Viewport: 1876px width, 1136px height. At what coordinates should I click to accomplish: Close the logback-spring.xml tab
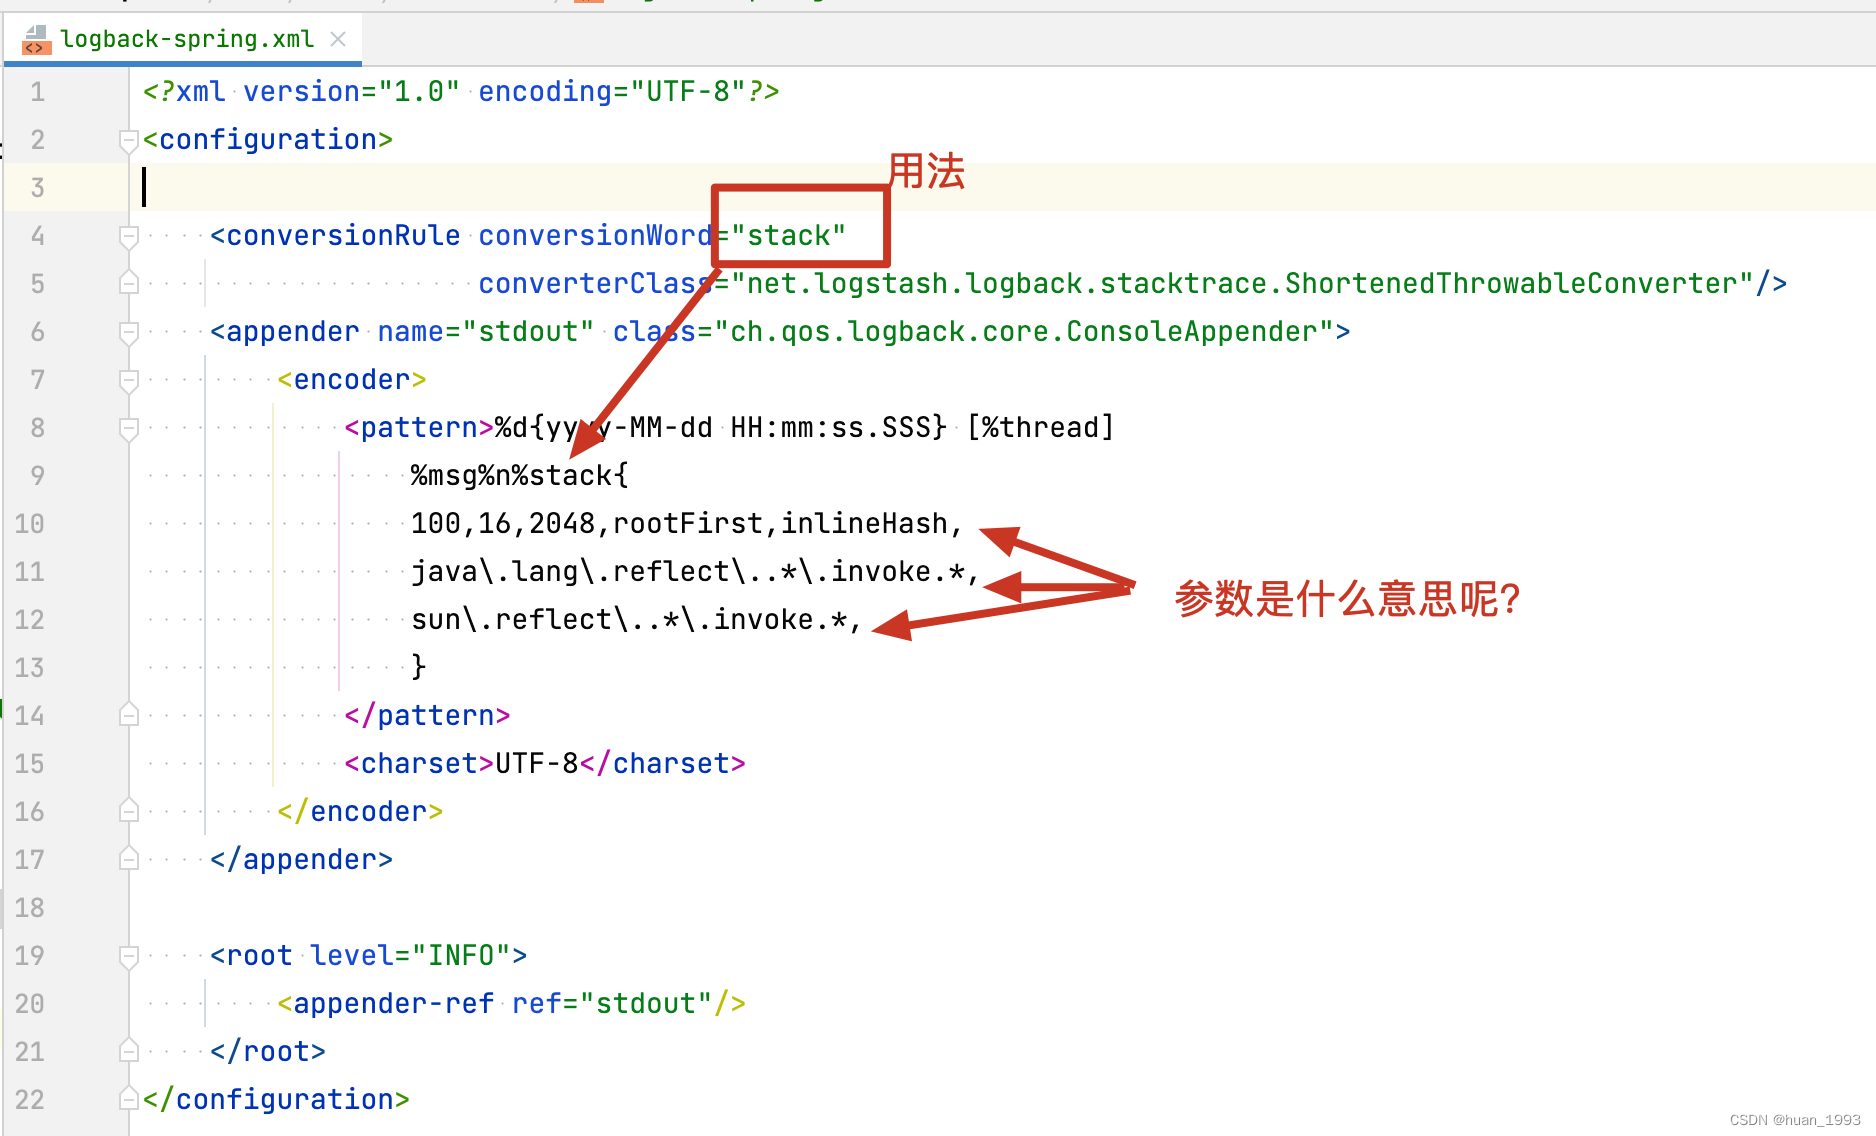pyautogui.click(x=337, y=39)
